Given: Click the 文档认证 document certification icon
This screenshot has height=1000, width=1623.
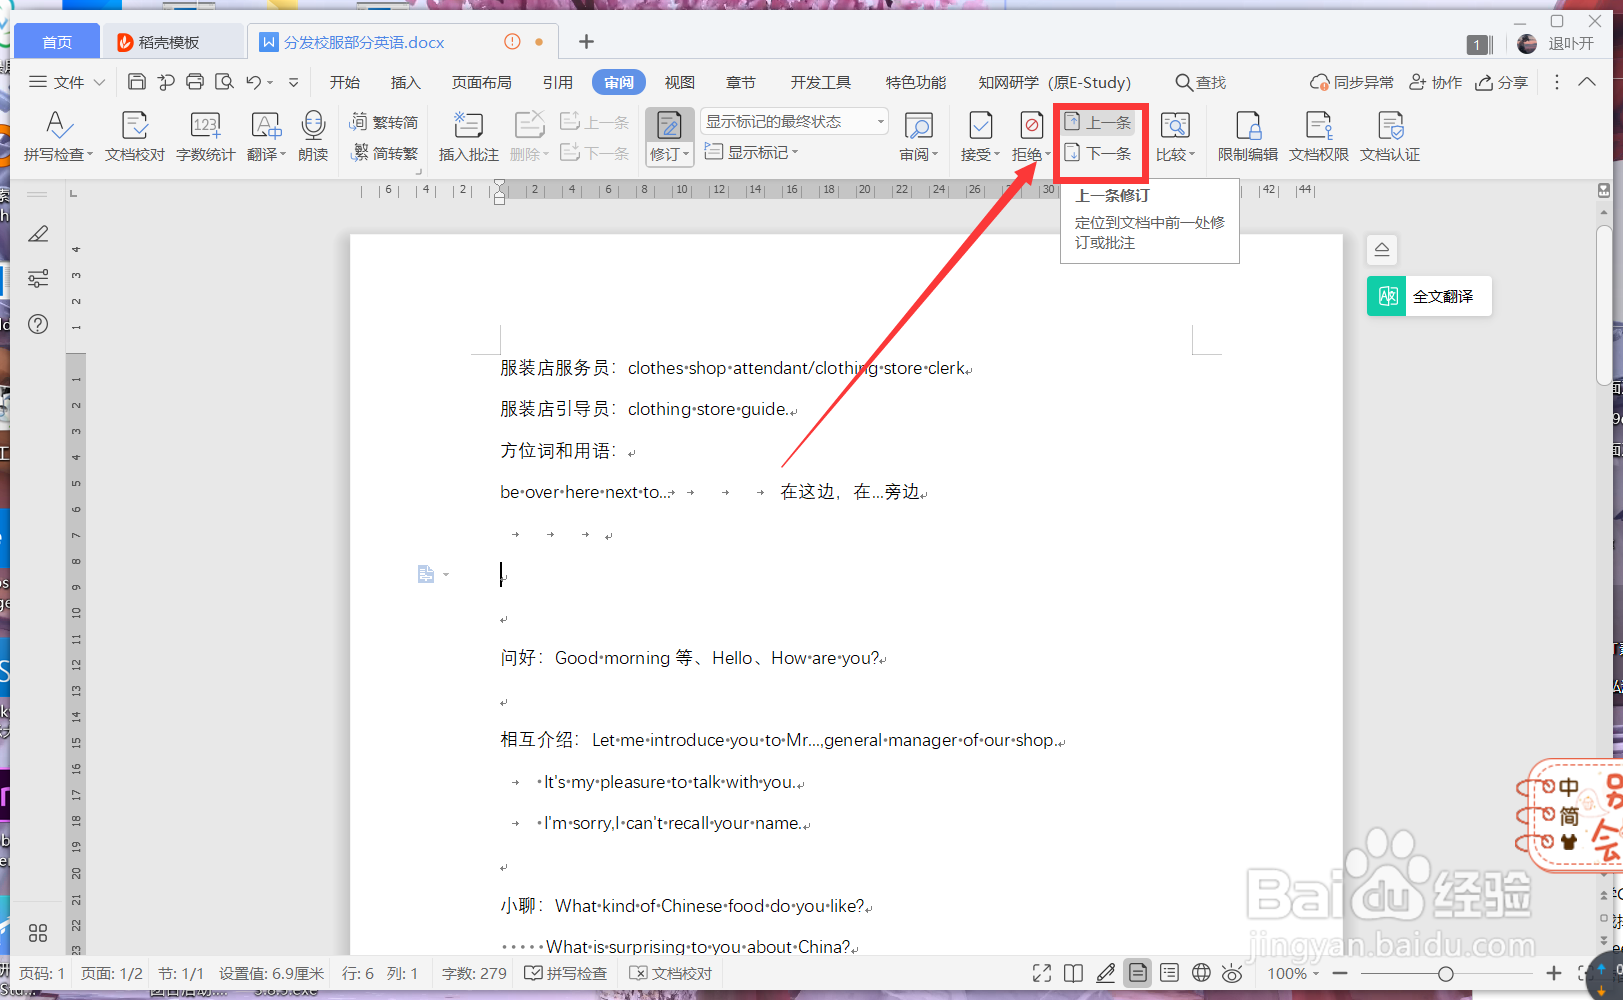Looking at the screenshot, I should pyautogui.click(x=1390, y=135).
